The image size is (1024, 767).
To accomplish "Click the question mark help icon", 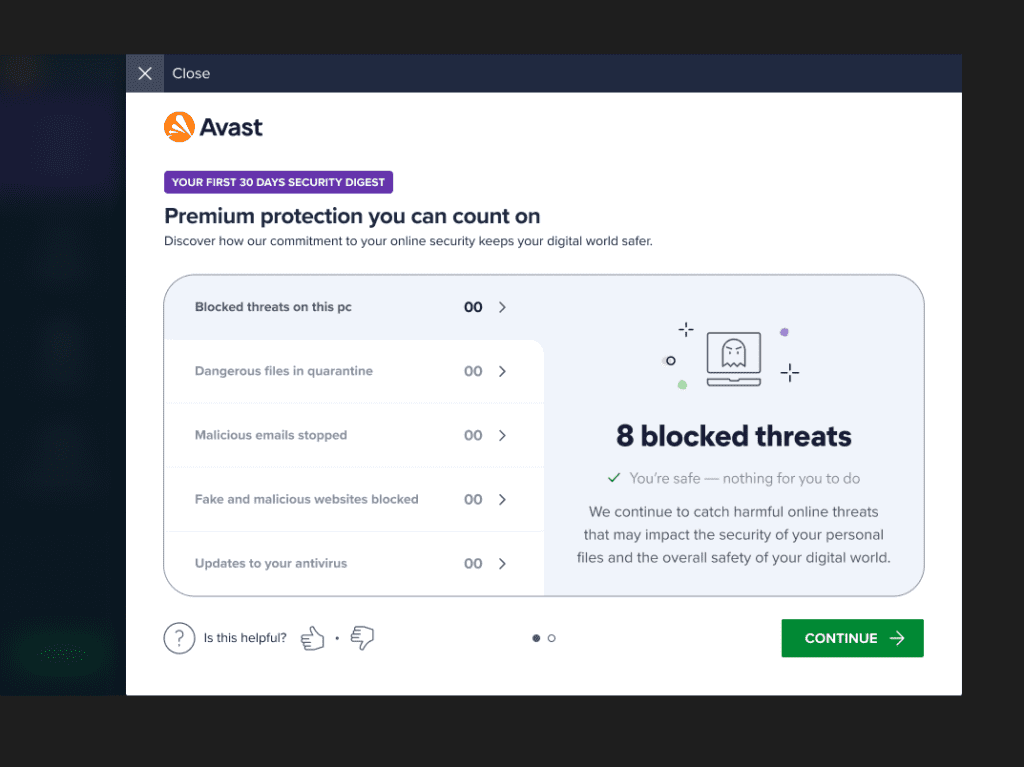I will coord(179,638).
